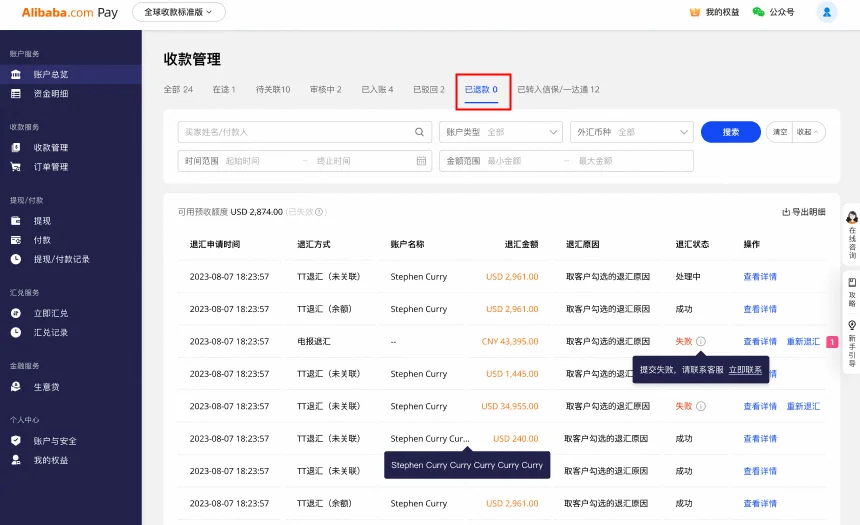
Task: Open the user avatar profile icon
Action: click(826, 12)
